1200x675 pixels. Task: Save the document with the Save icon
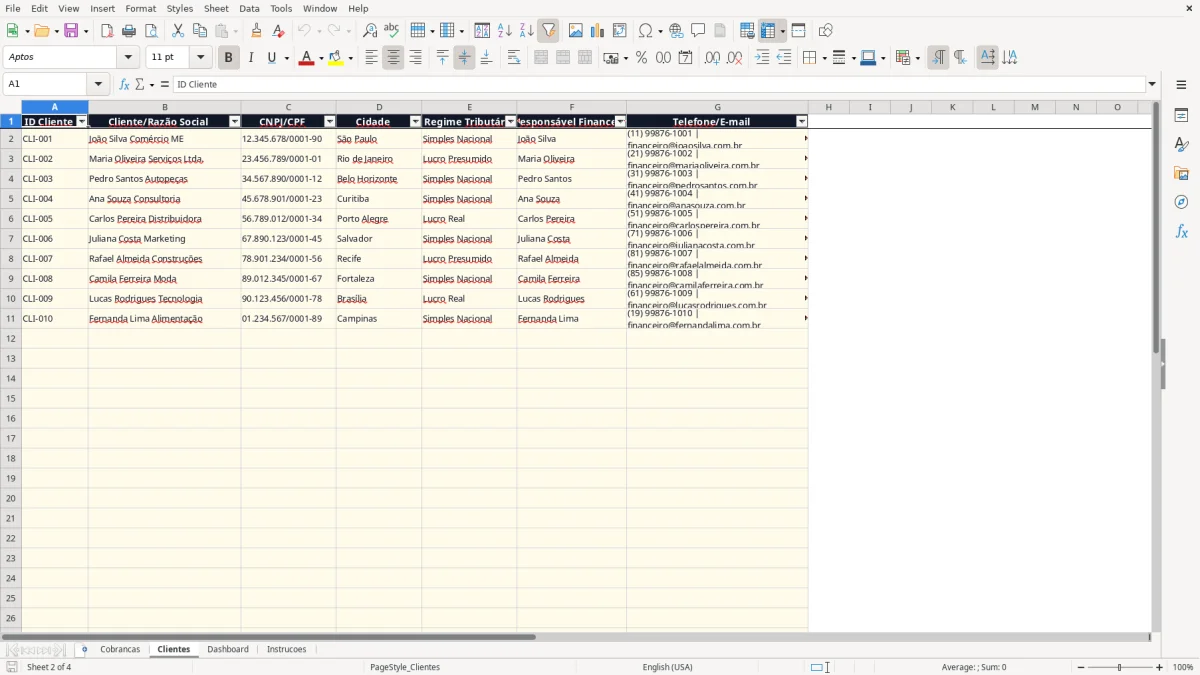71,31
